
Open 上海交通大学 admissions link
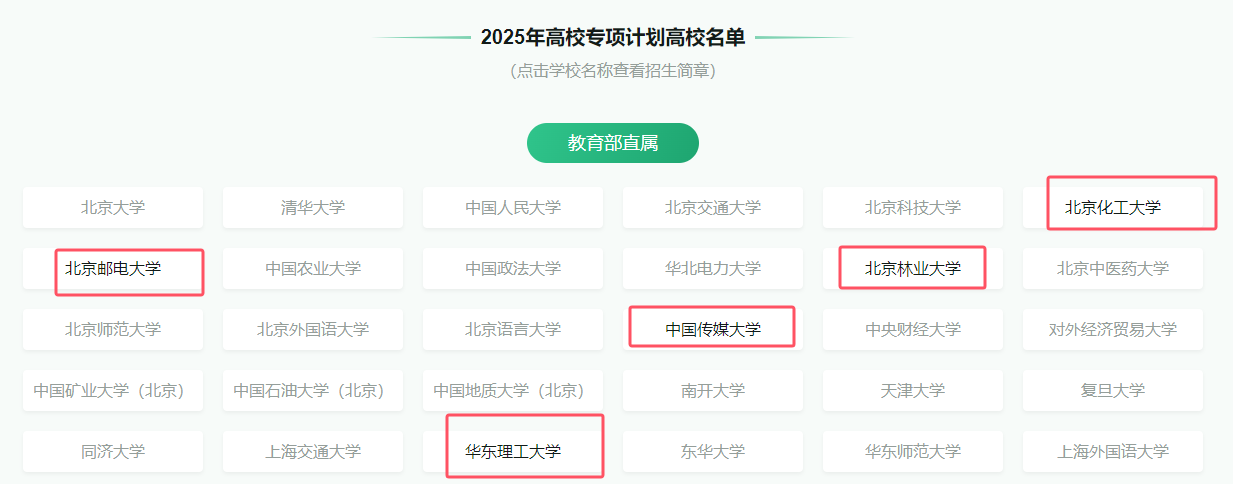(313, 451)
